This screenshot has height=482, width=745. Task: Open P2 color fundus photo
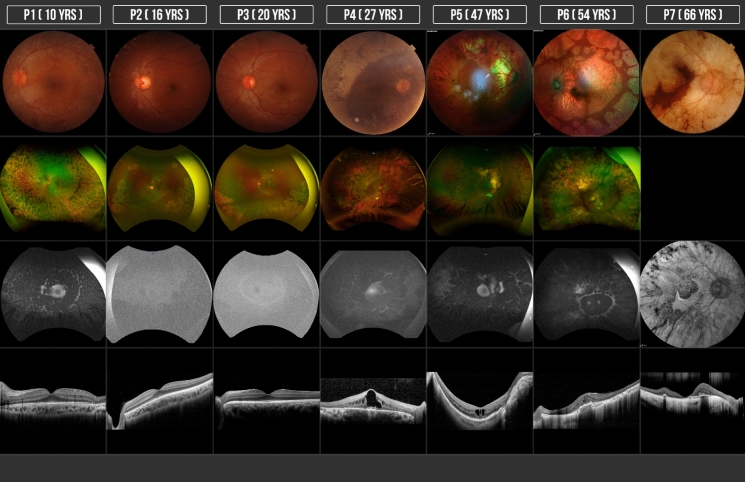pyautogui.click(x=160, y=82)
